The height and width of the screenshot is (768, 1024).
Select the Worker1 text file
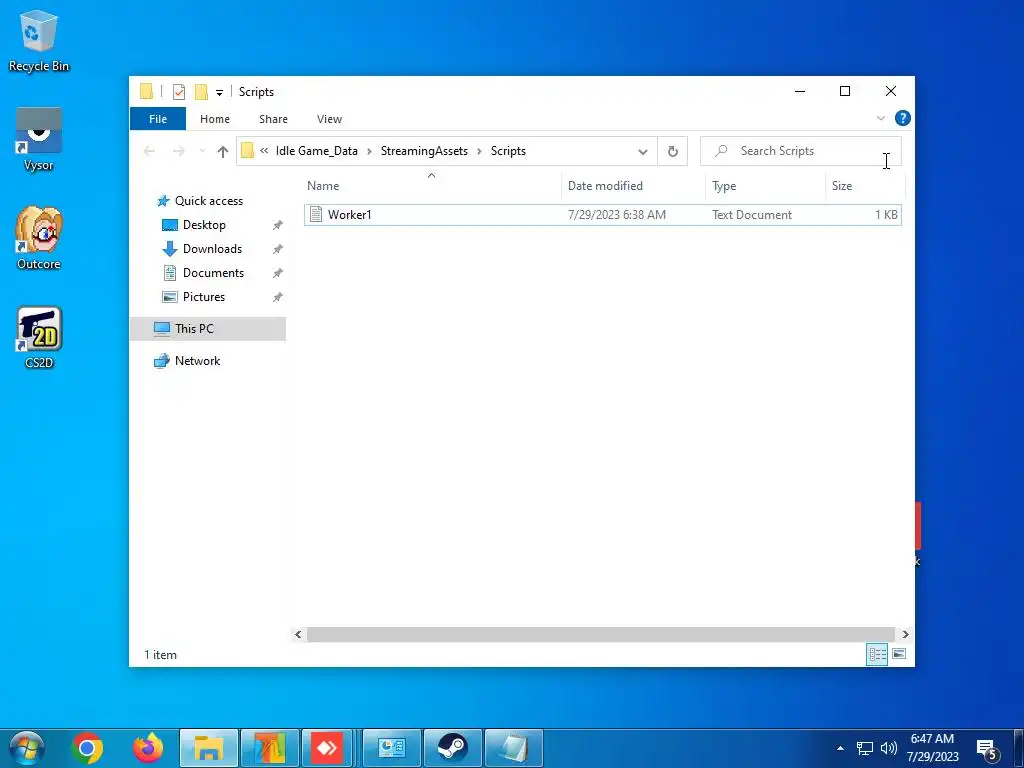(603, 215)
